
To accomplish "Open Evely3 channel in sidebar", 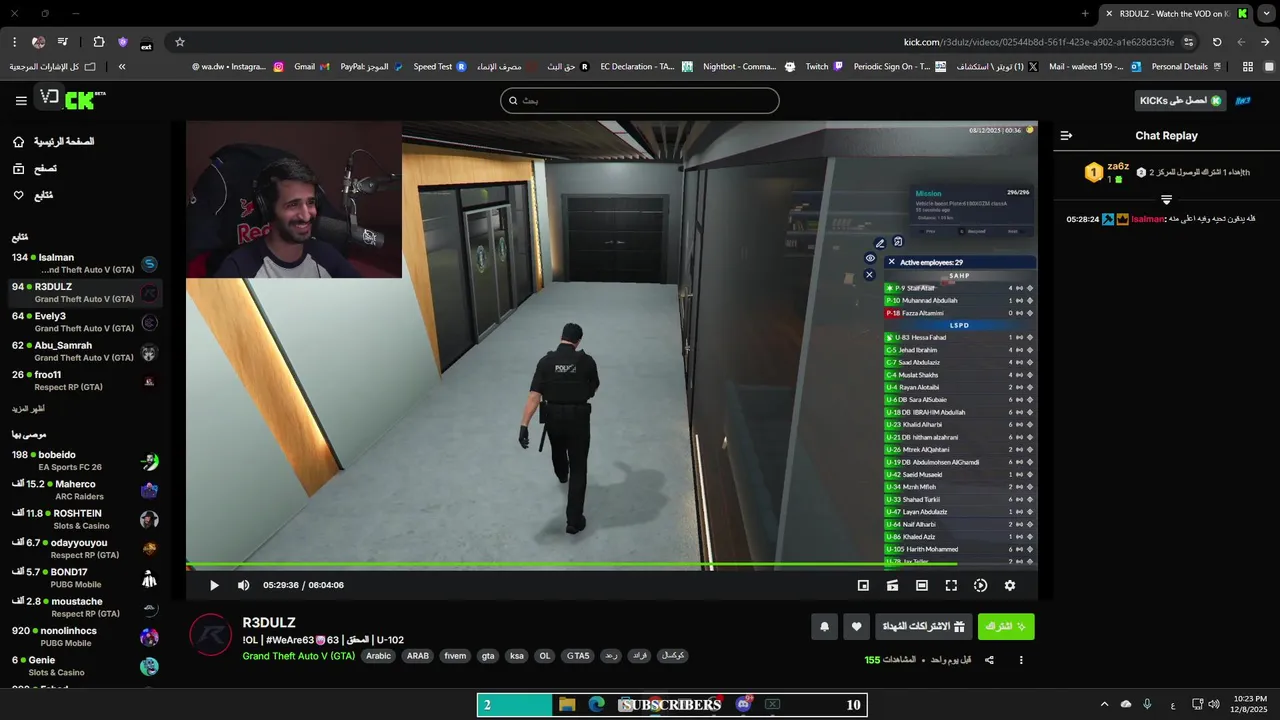I will coord(85,322).
